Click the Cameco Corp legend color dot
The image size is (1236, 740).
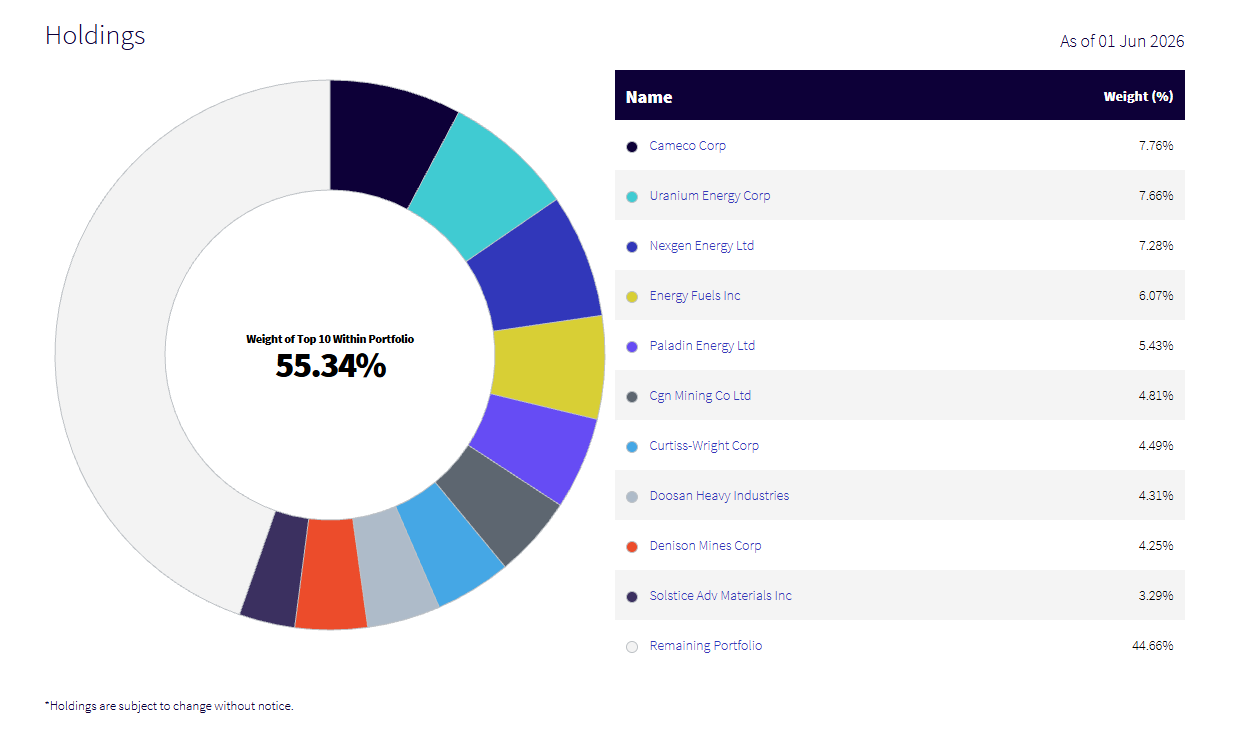(x=632, y=147)
